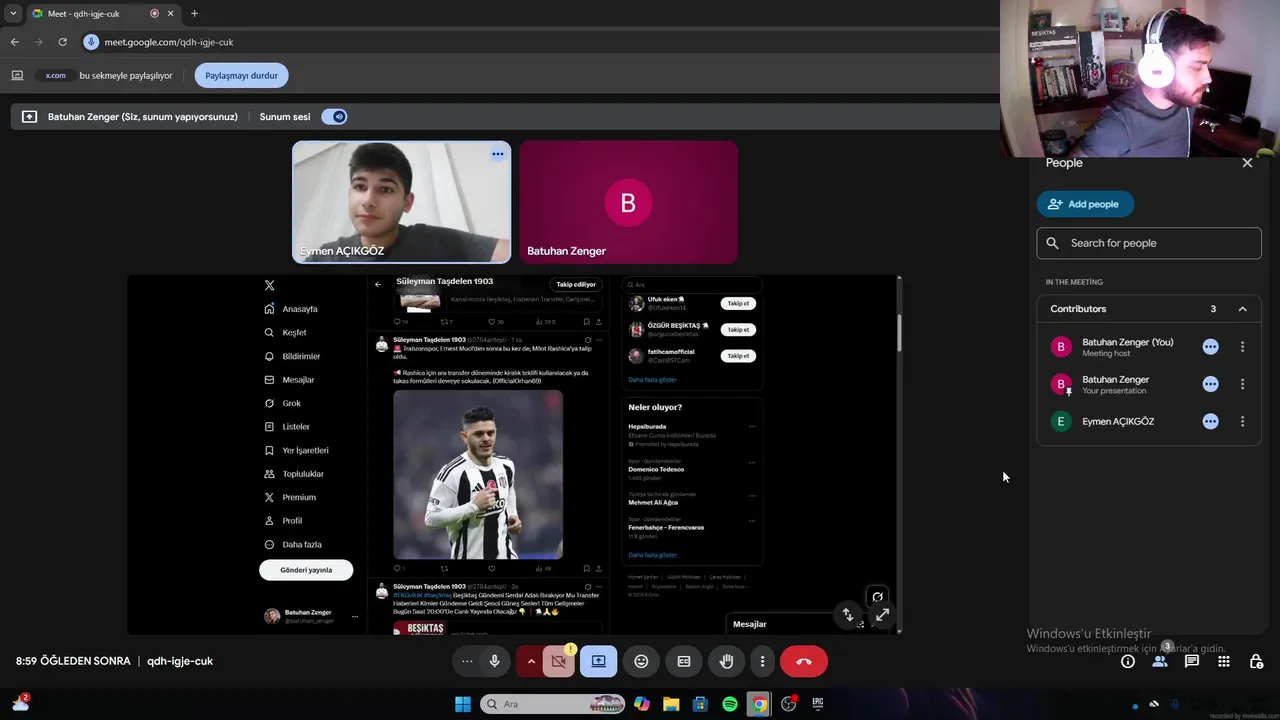
Task: Open more actions for Batuhan Zenger (You)
Action: (x=1243, y=347)
